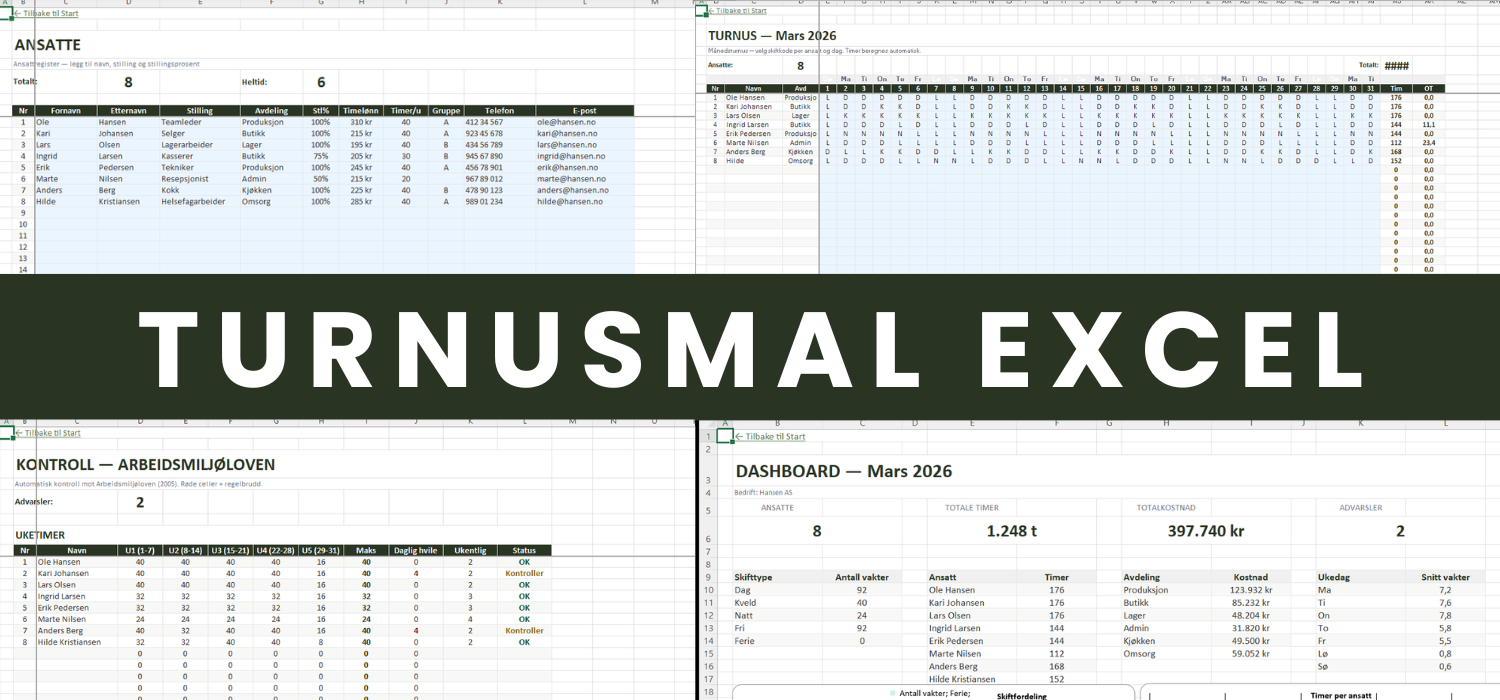Click the 'Stilling' column header in Ansatte

pos(199,111)
